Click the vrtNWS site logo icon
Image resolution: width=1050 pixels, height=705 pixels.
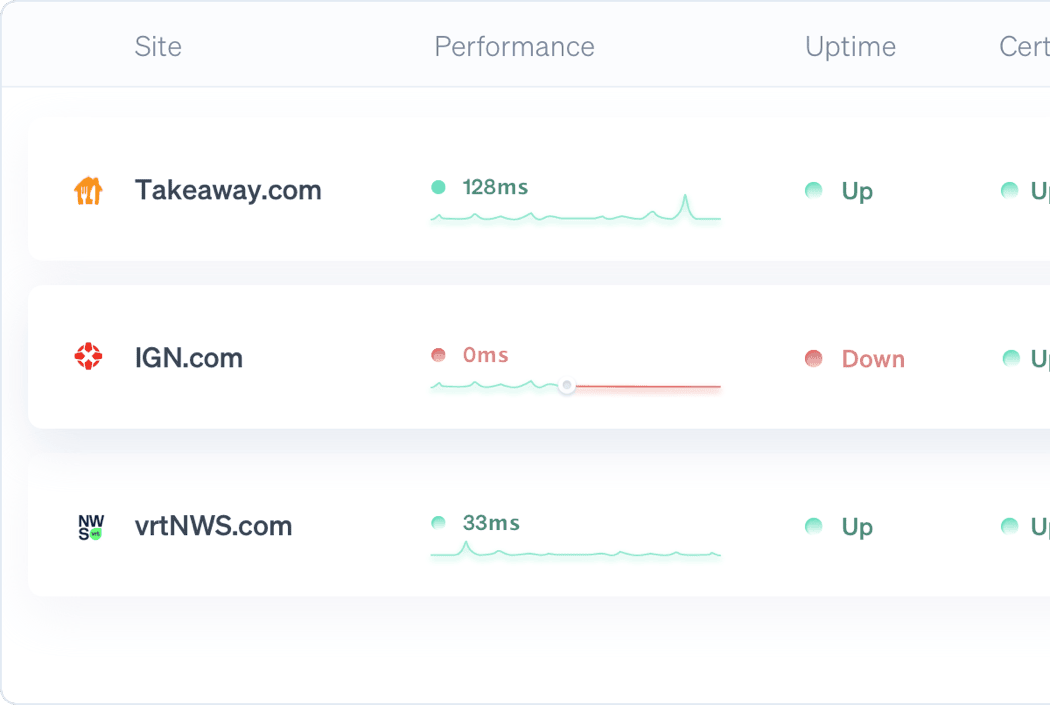coord(90,527)
